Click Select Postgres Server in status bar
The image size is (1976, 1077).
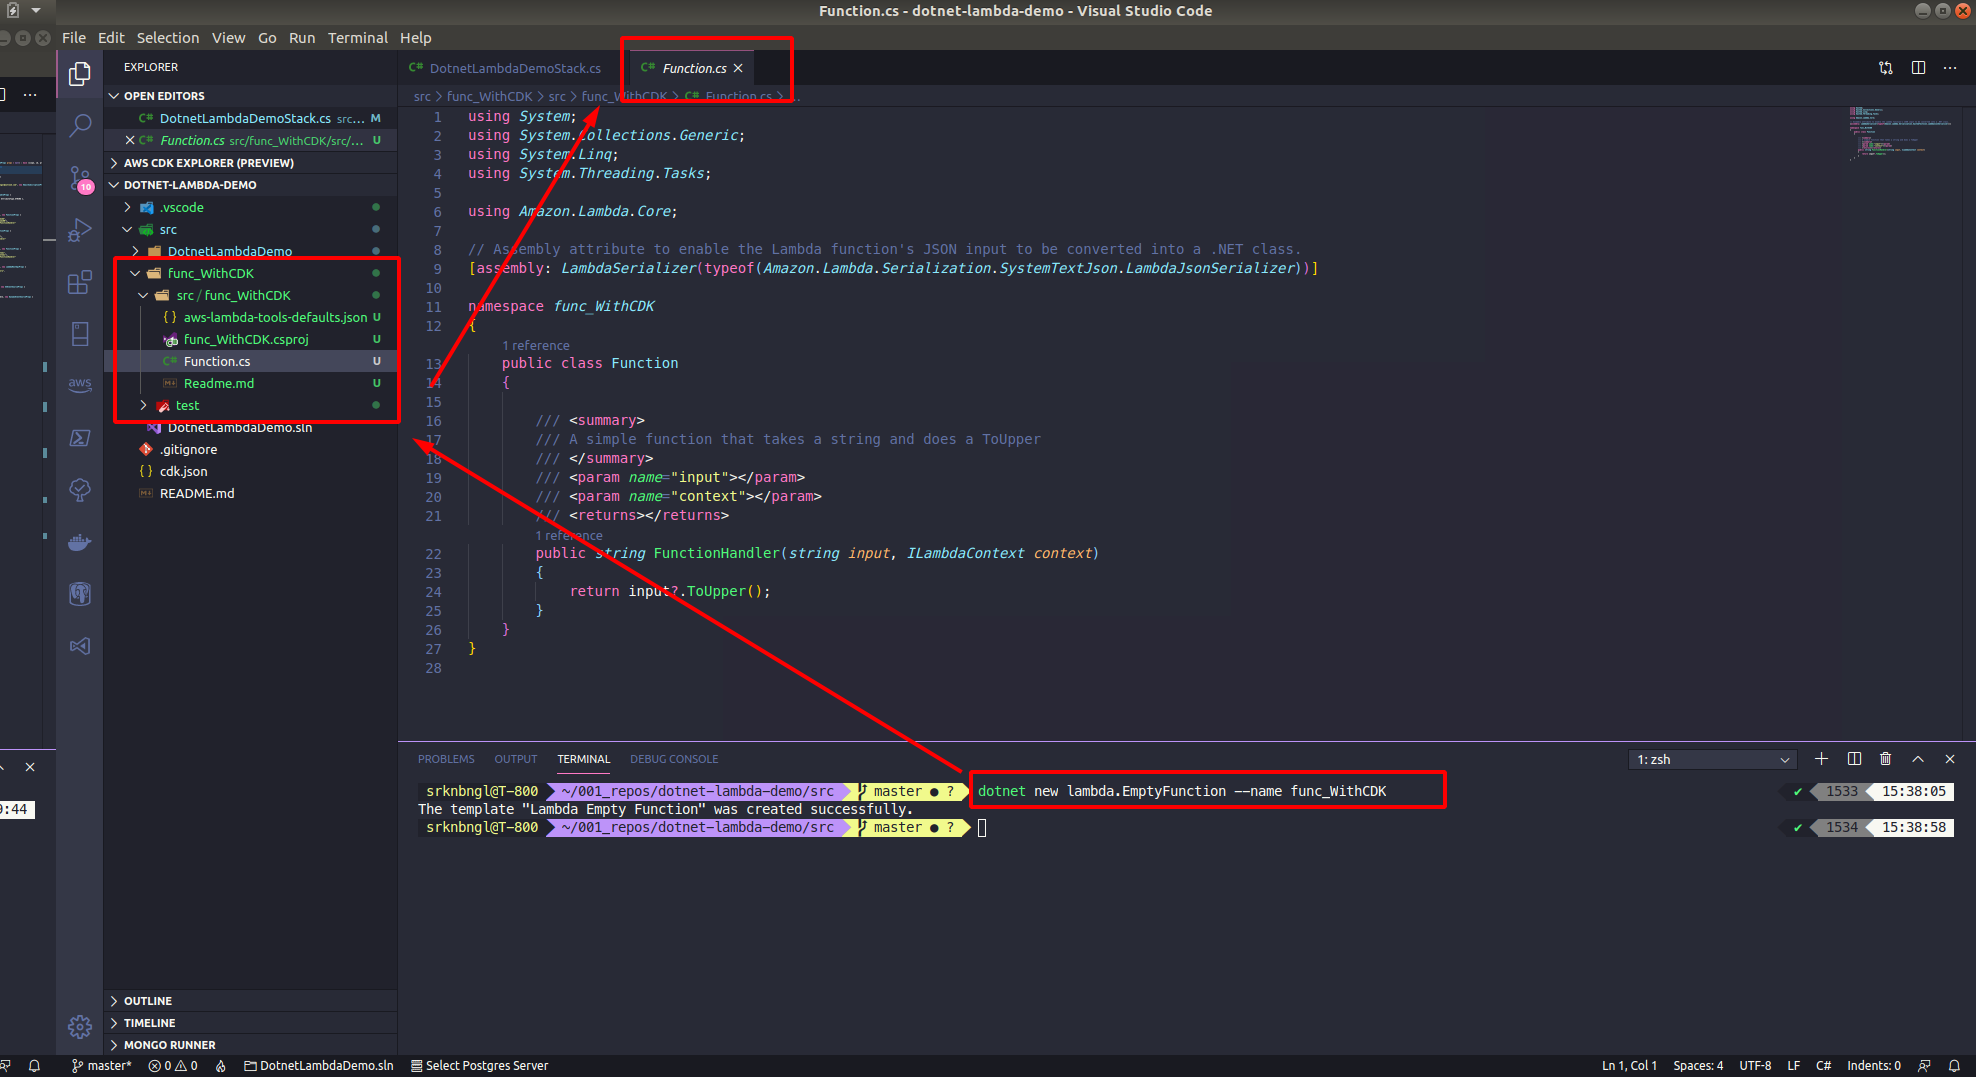[x=480, y=1065]
